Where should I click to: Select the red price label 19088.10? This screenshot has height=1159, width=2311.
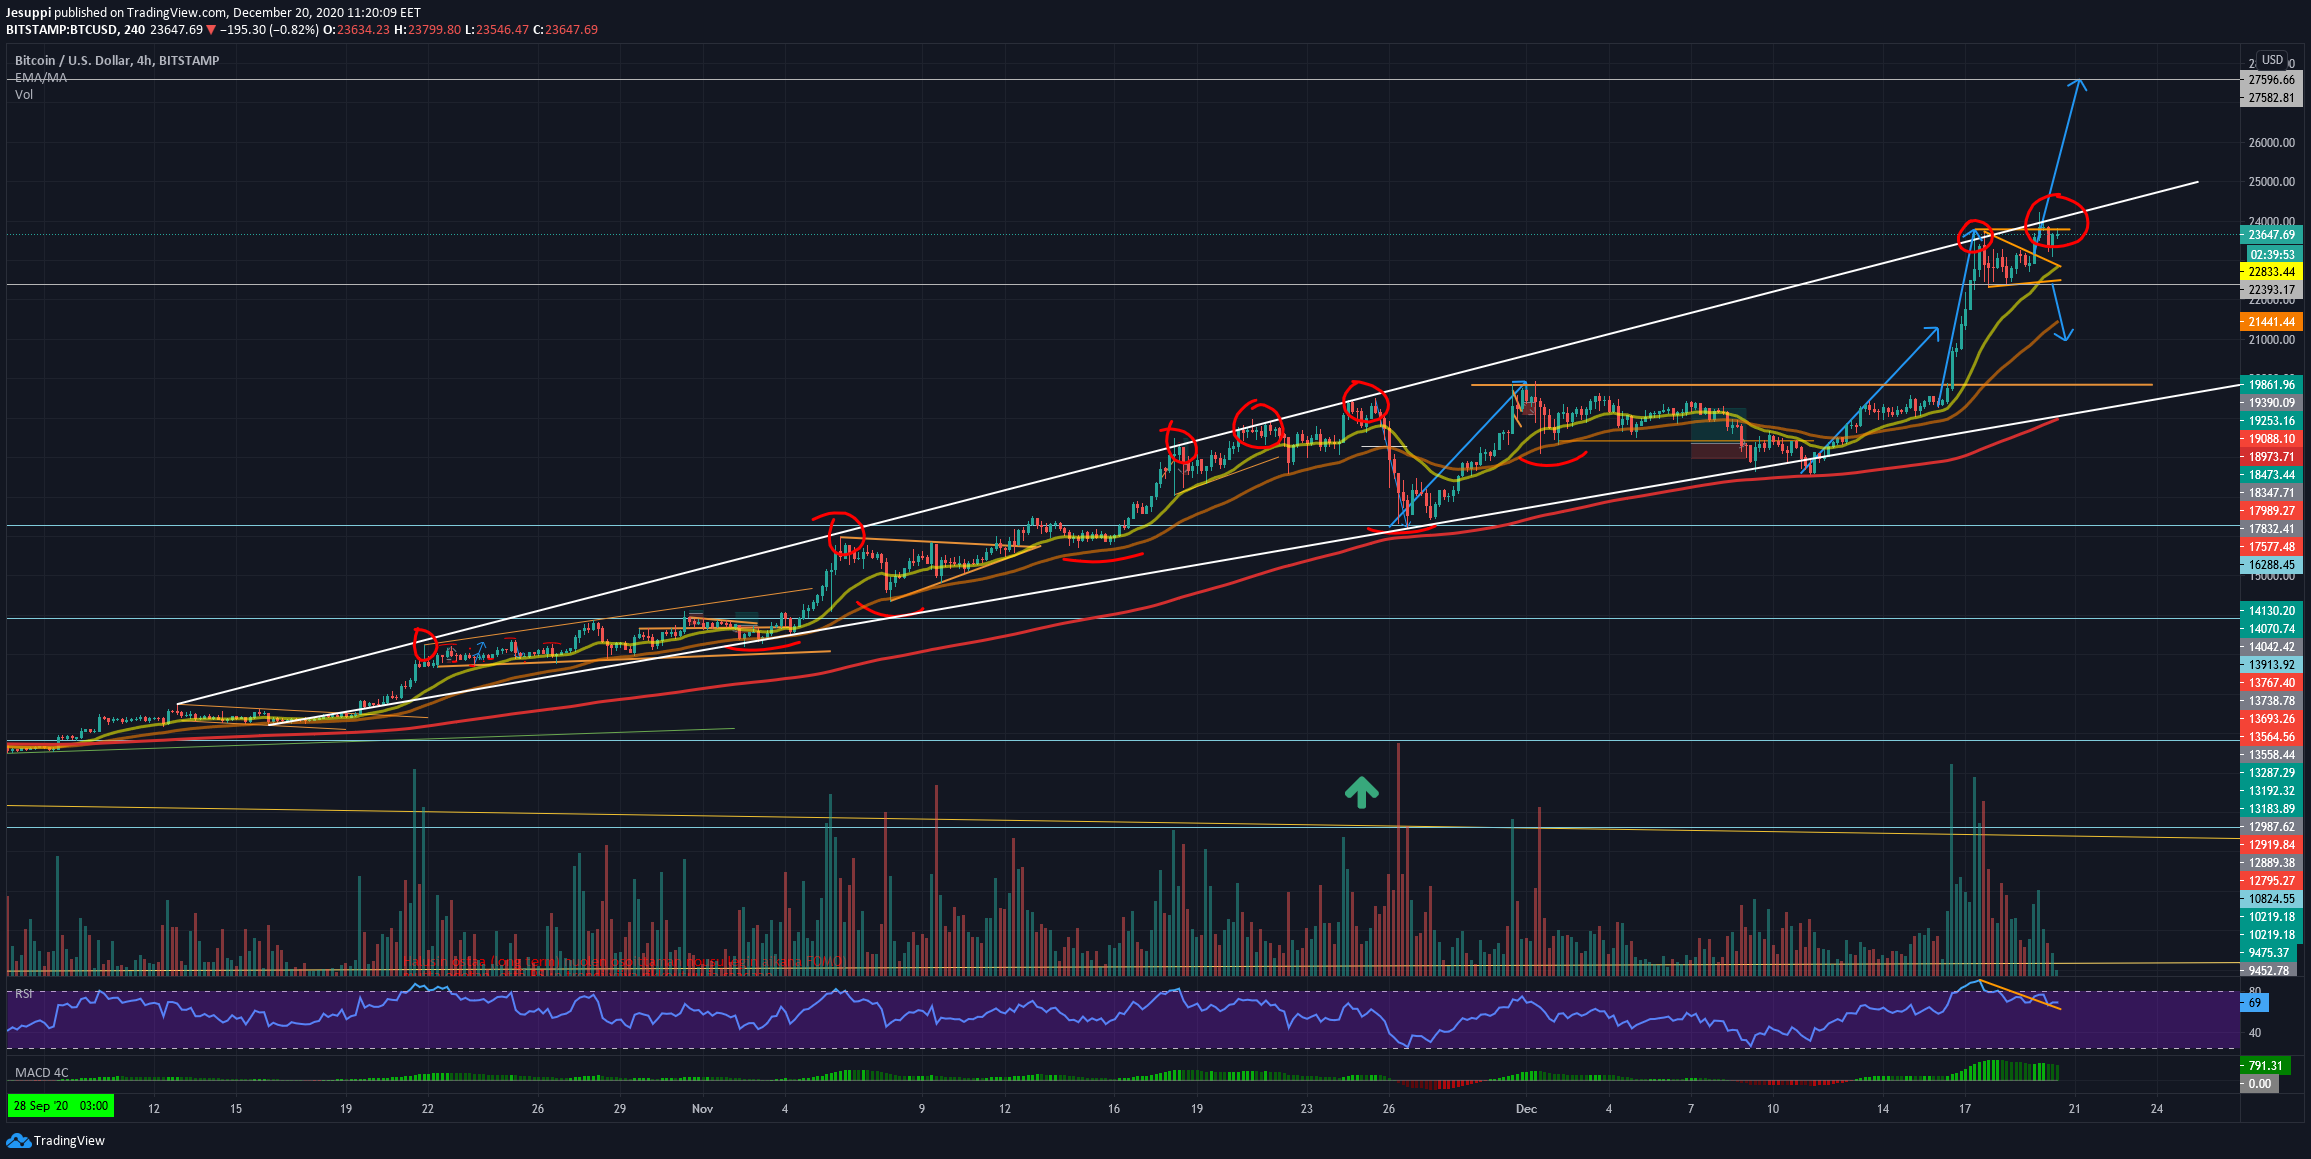(x=2271, y=439)
